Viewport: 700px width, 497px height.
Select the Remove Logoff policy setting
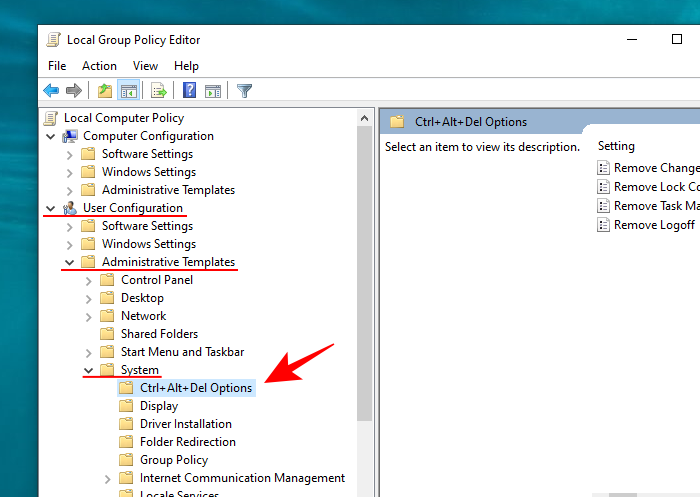(654, 225)
